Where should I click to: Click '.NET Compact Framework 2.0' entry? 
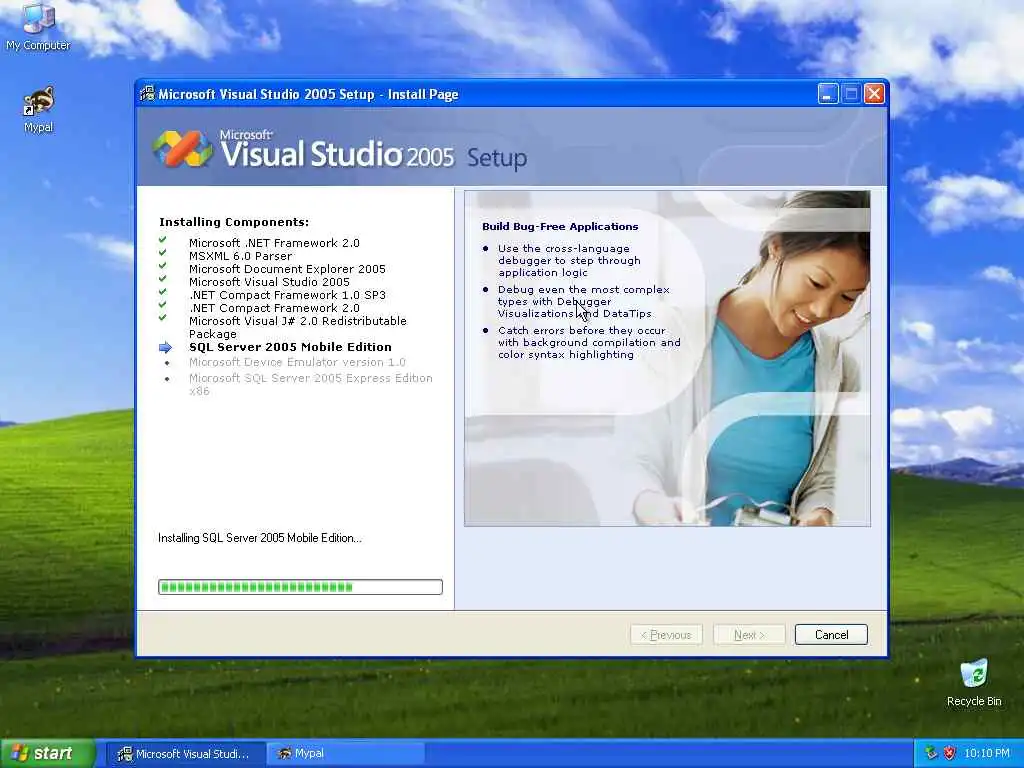point(274,308)
